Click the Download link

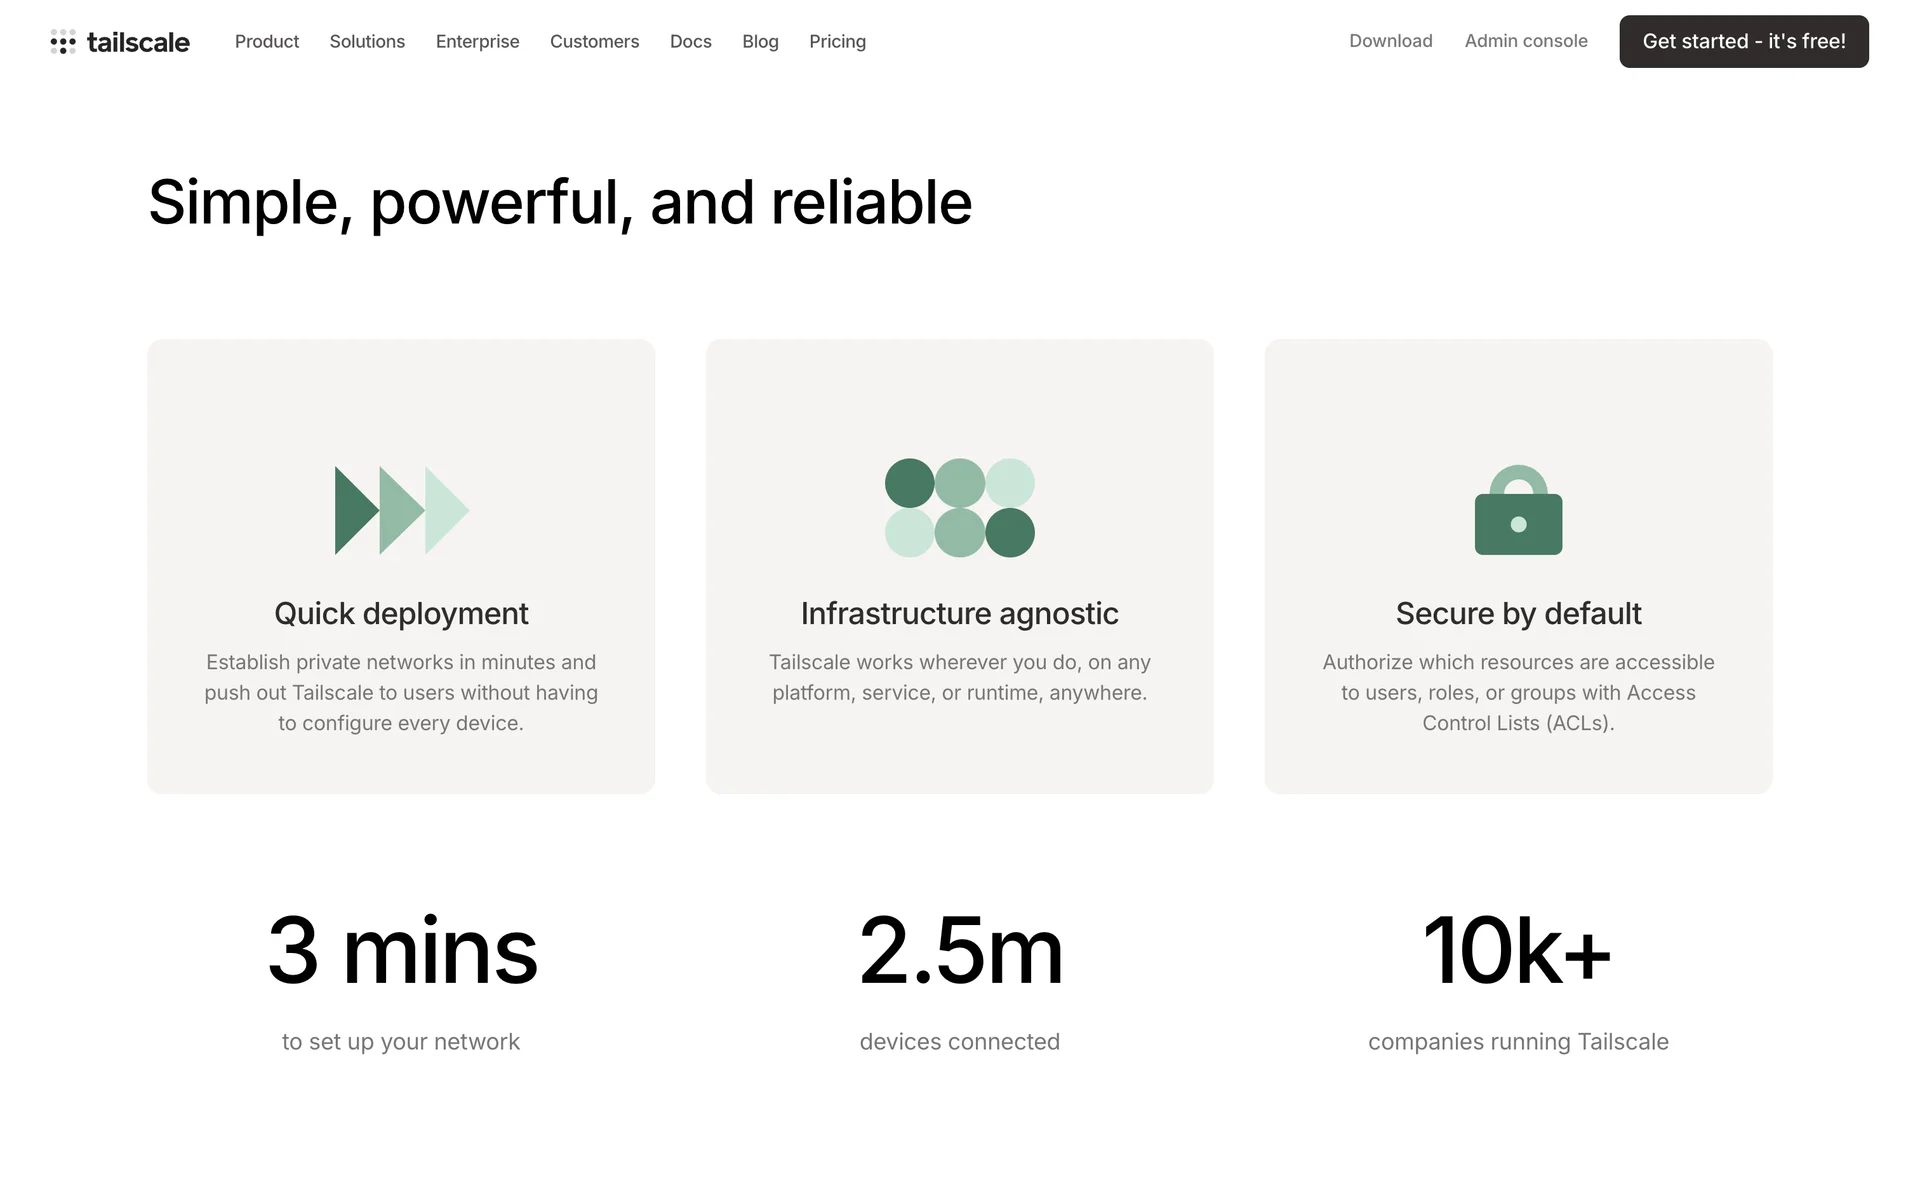pos(1390,41)
